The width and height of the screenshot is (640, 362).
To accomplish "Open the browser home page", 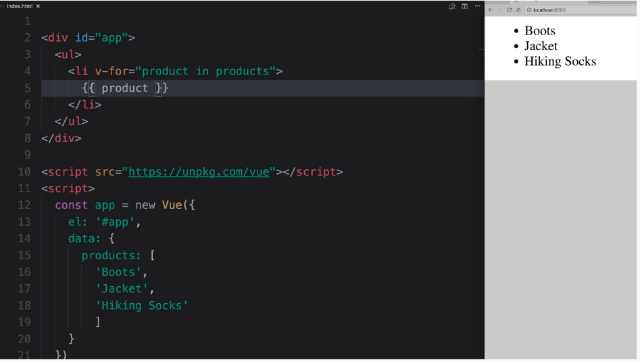I will click(518, 10).
